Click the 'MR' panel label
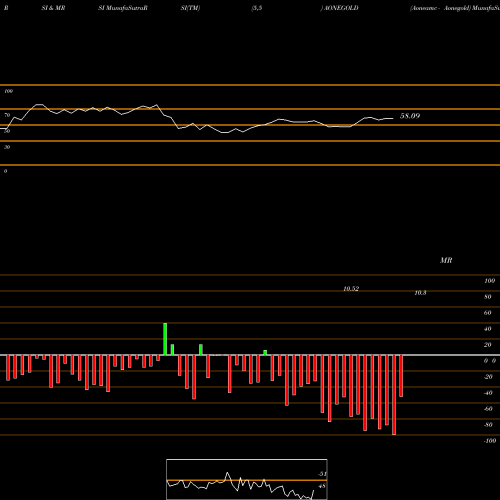 (446, 260)
